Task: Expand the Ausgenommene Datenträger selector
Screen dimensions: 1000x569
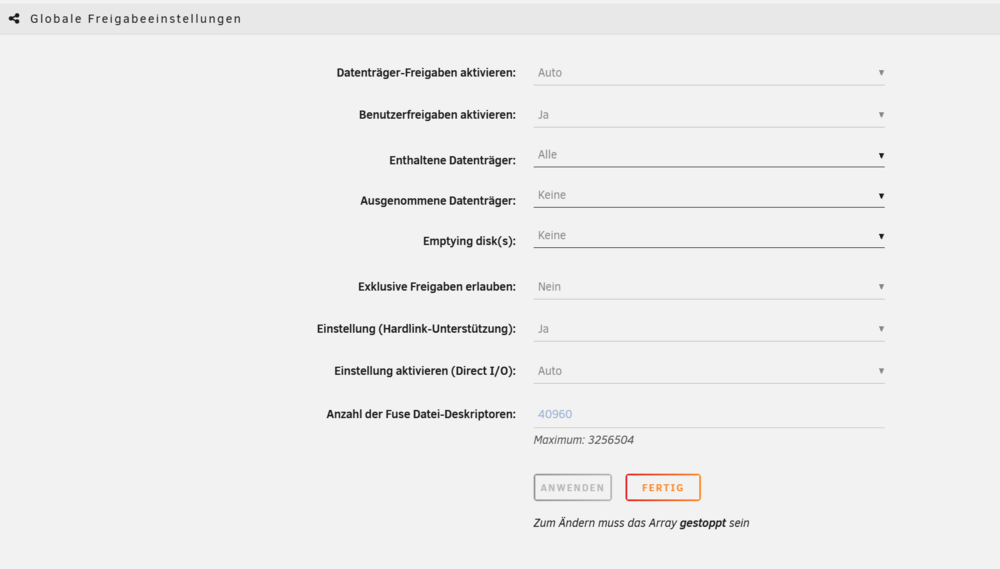Action: [709, 195]
